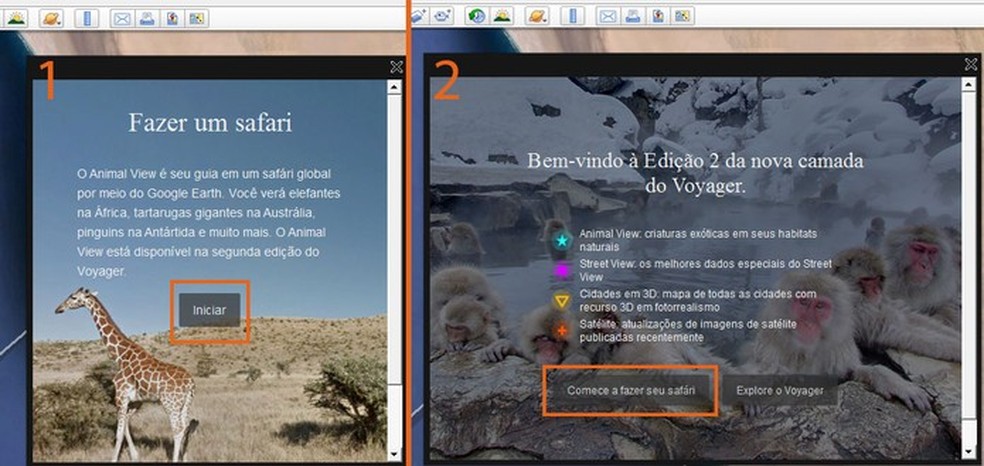984x466 pixels.
Task: Click the scroll-down arrow in the Fazer um safari dialog
Action: [x=394, y=453]
